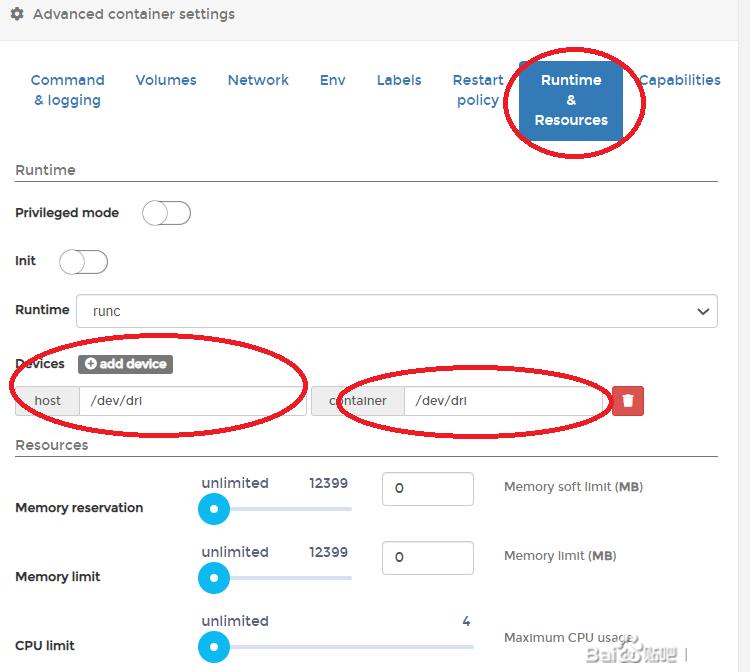Select the Runtime & Resources tab

[571, 100]
